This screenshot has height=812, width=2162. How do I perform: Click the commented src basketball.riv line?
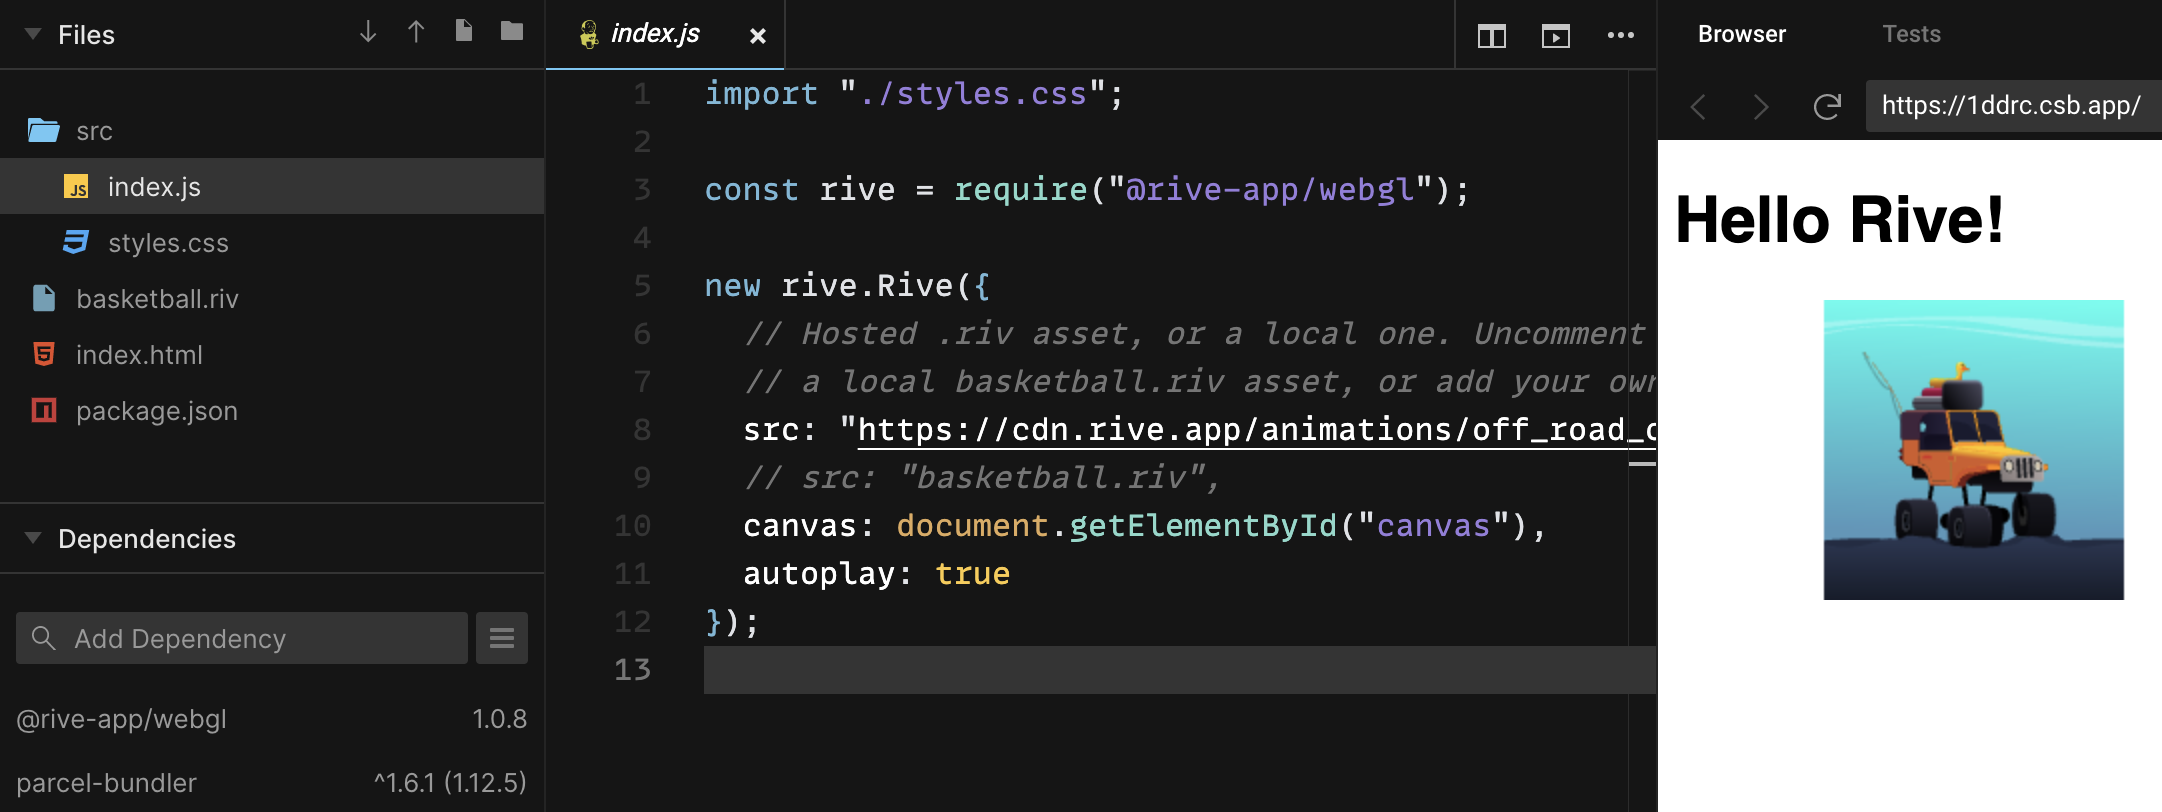[x=982, y=478]
